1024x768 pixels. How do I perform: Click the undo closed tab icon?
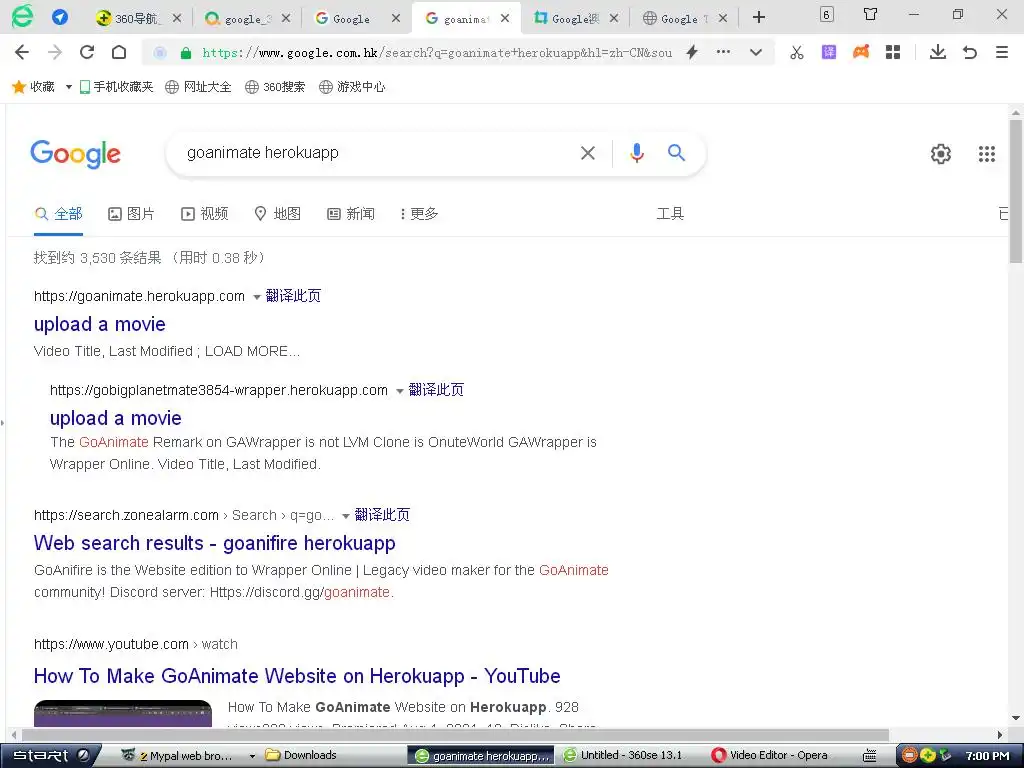(970, 52)
